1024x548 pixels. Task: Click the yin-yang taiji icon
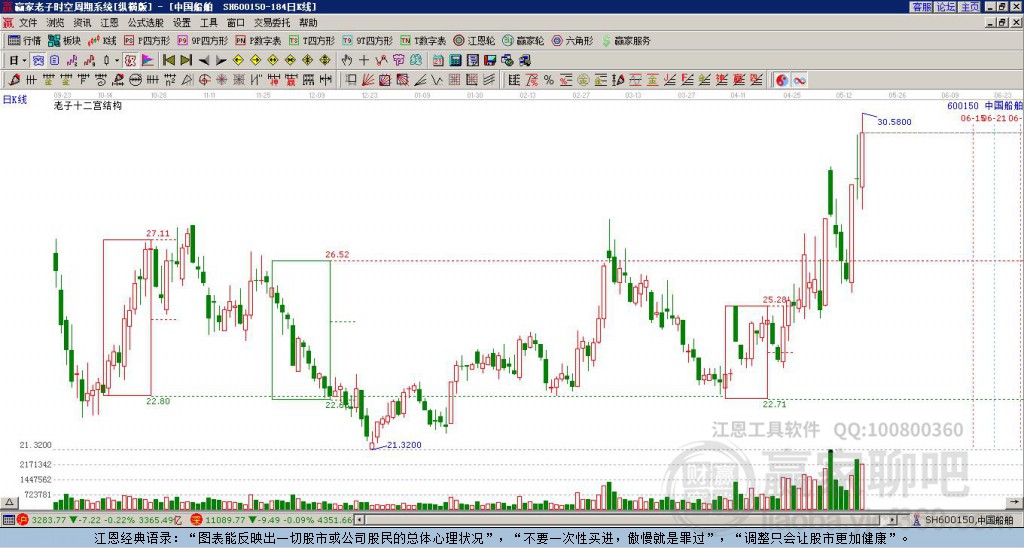point(781,80)
